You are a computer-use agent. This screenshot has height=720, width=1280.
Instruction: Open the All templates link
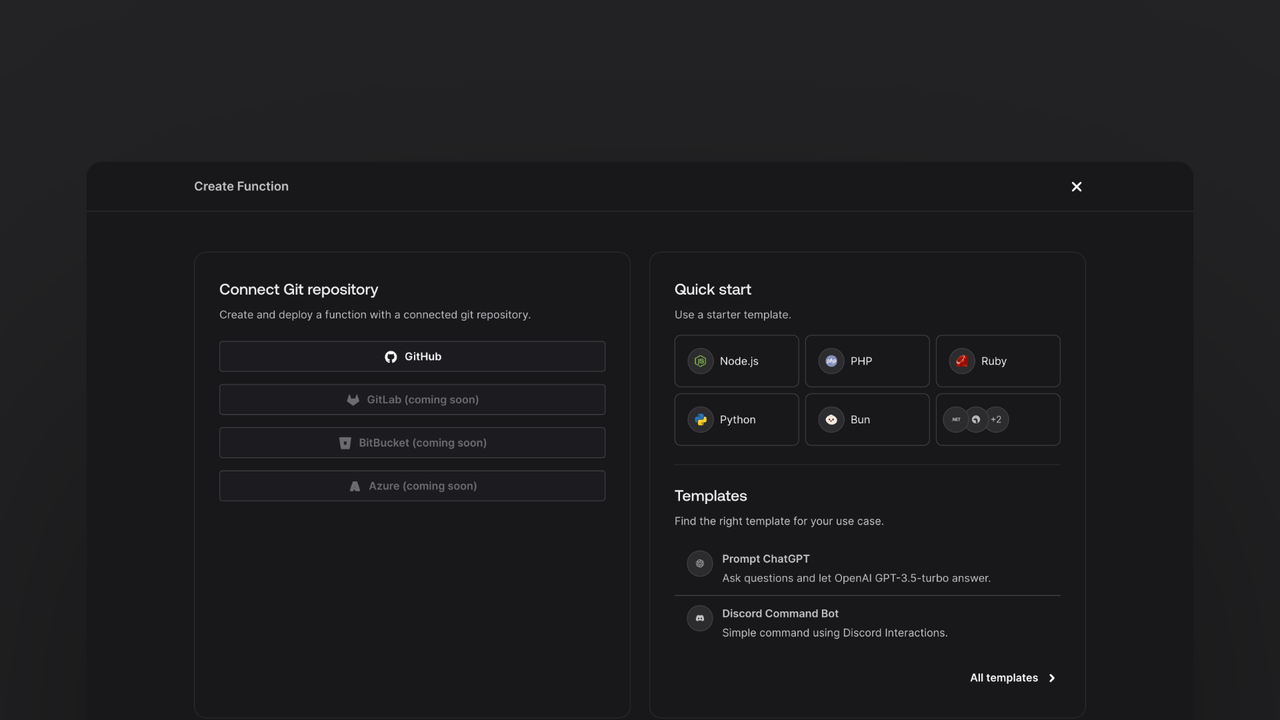point(1013,678)
